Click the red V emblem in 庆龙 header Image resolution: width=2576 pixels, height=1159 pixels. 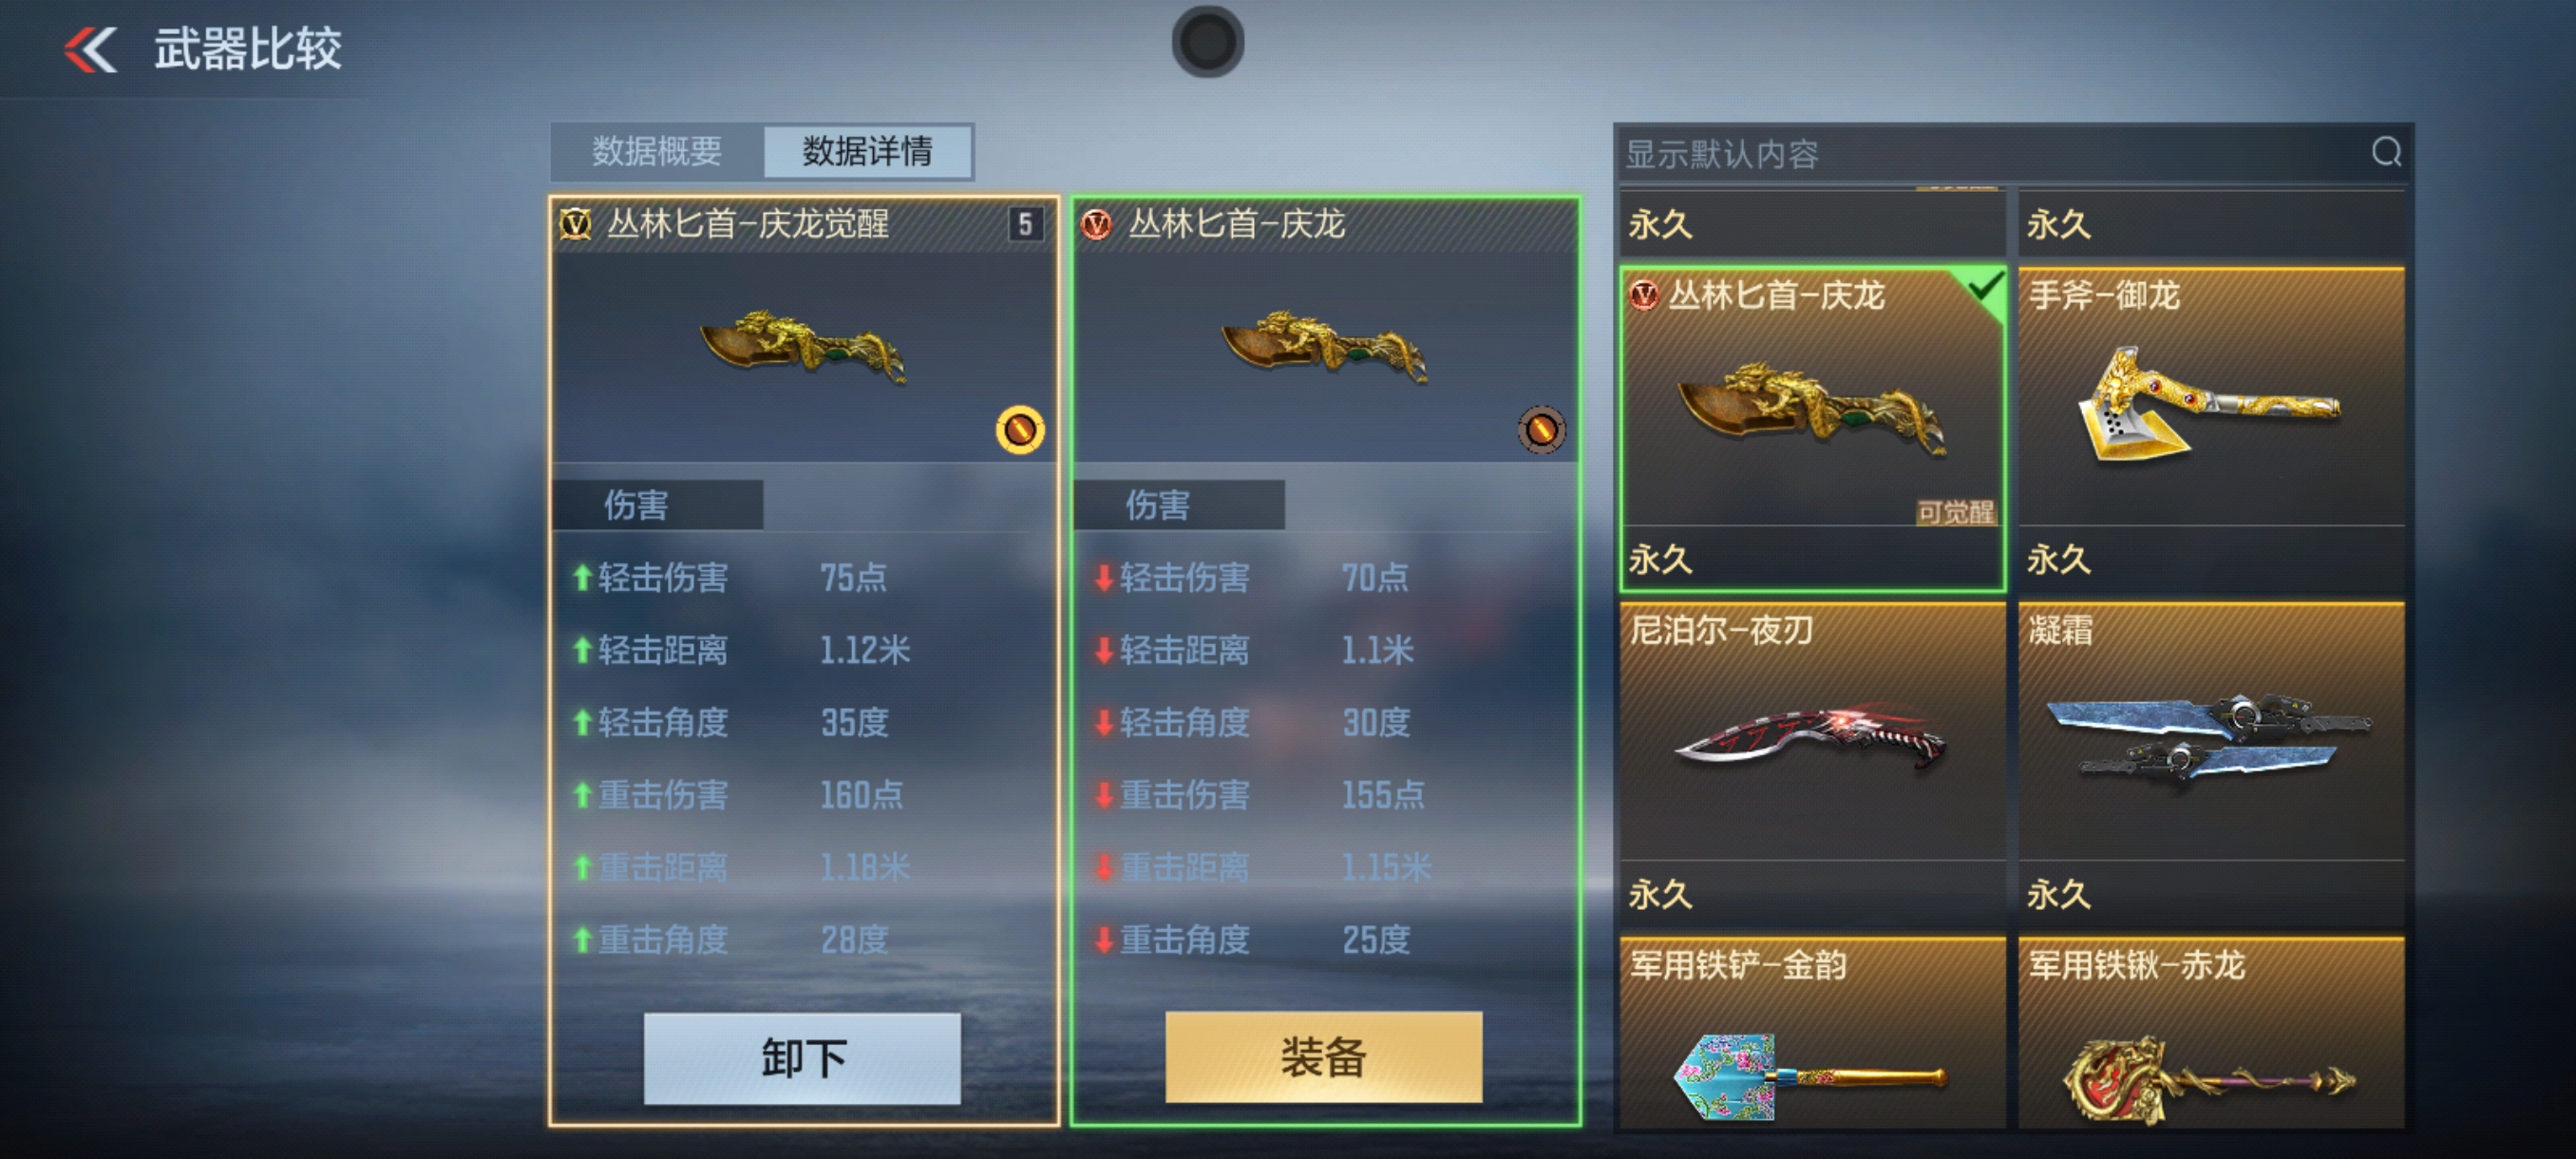click(1096, 224)
